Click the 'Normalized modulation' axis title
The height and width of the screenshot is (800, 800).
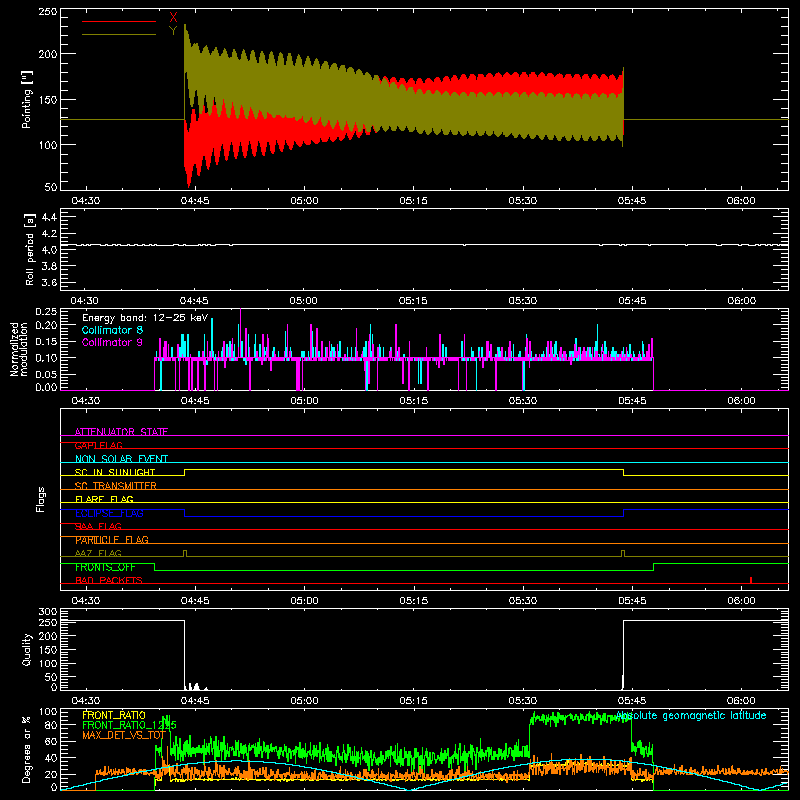pos(19,349)
